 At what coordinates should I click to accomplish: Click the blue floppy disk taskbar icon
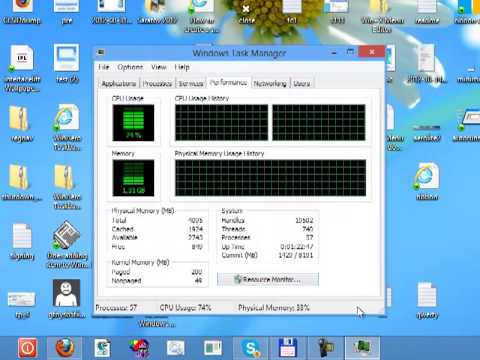(288, 348)
